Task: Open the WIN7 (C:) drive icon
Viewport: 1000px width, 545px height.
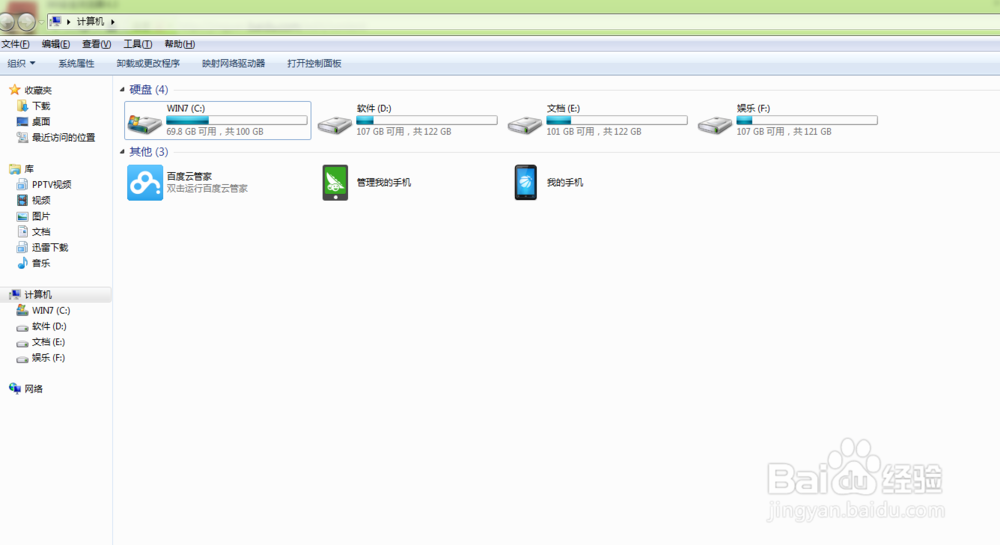Action: click(145, 124)
